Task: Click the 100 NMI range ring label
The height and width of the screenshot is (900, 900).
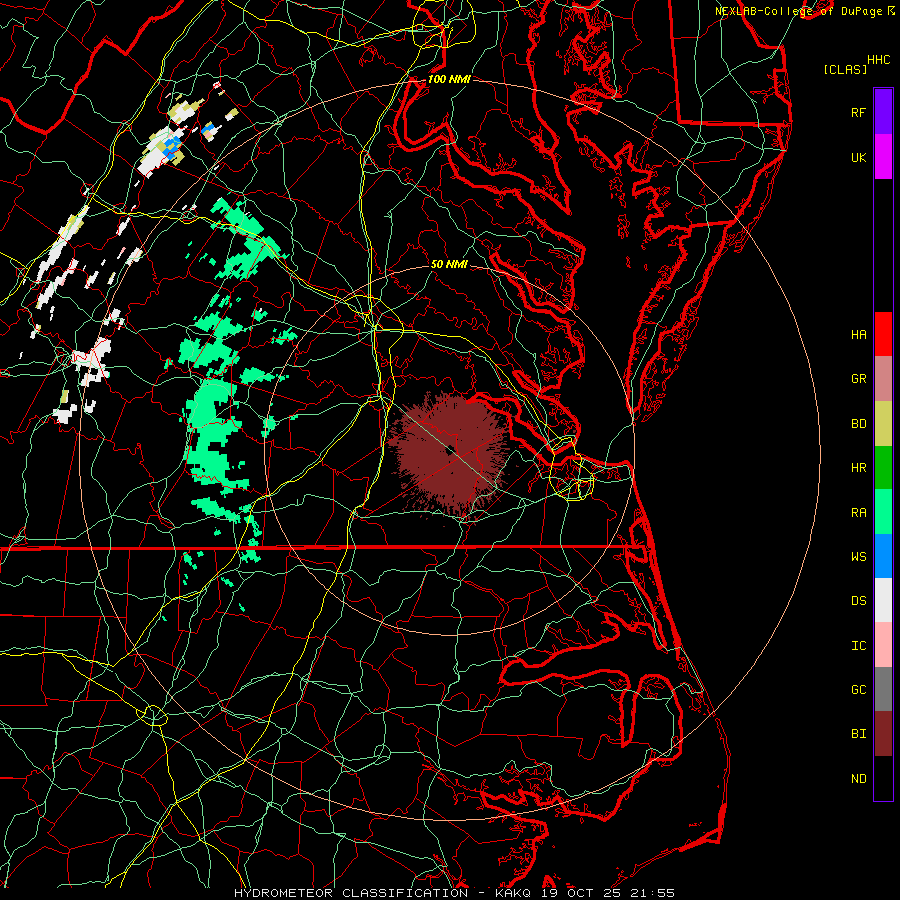Action: [449, 79]
